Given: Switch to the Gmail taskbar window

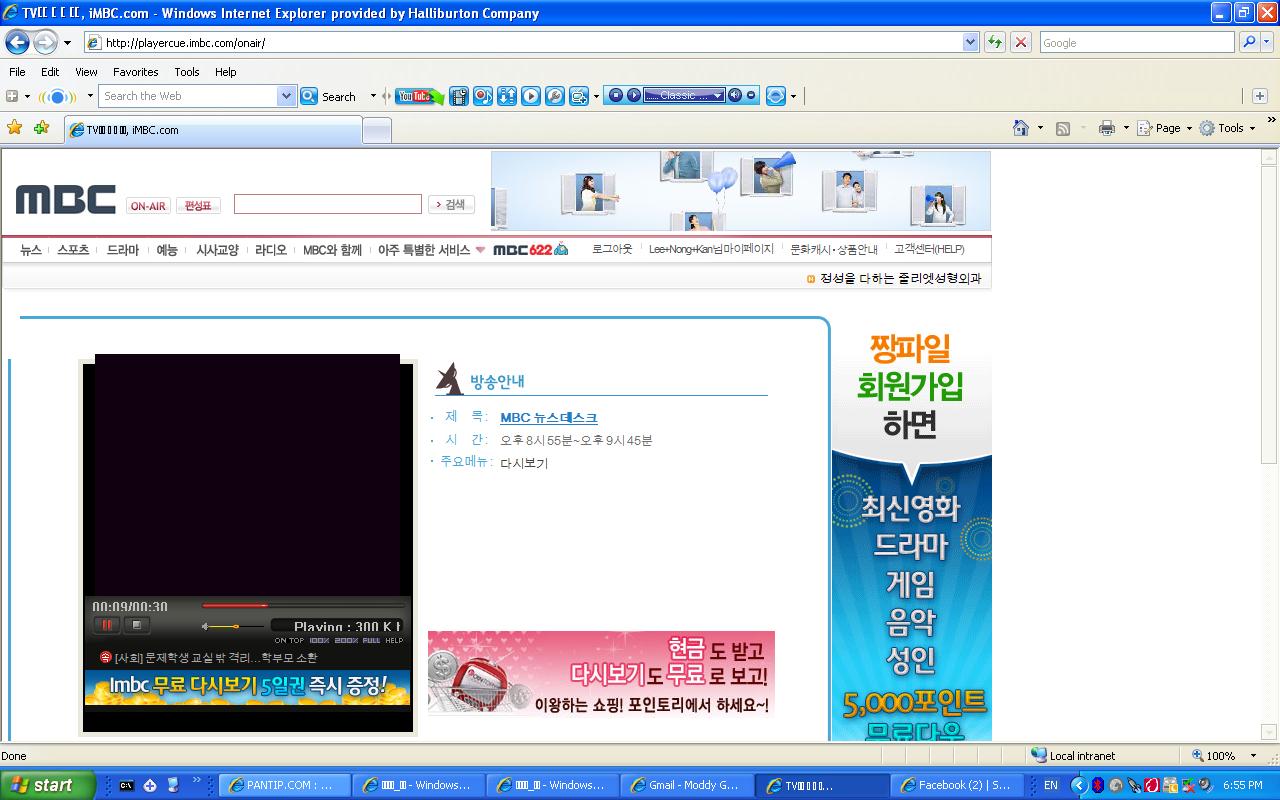Looking at the screenshot, I should click(x=686, y=785).
